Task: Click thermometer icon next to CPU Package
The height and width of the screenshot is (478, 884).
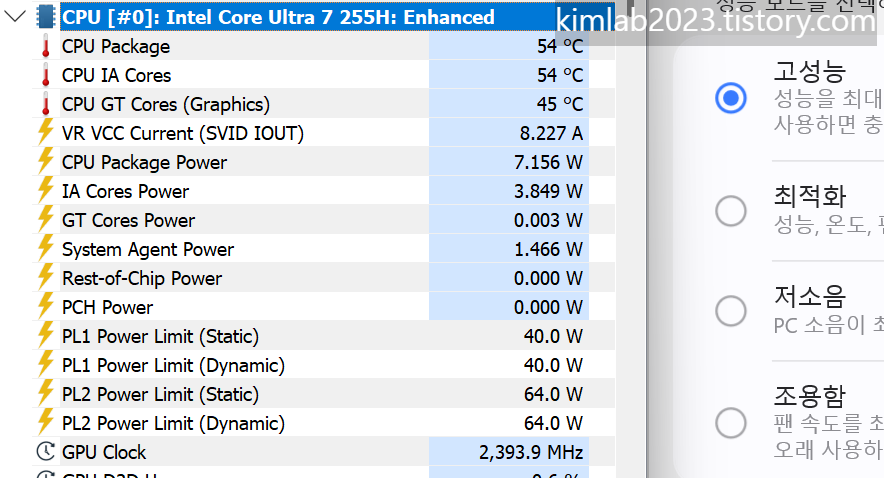Action: (x=46, y=46)
